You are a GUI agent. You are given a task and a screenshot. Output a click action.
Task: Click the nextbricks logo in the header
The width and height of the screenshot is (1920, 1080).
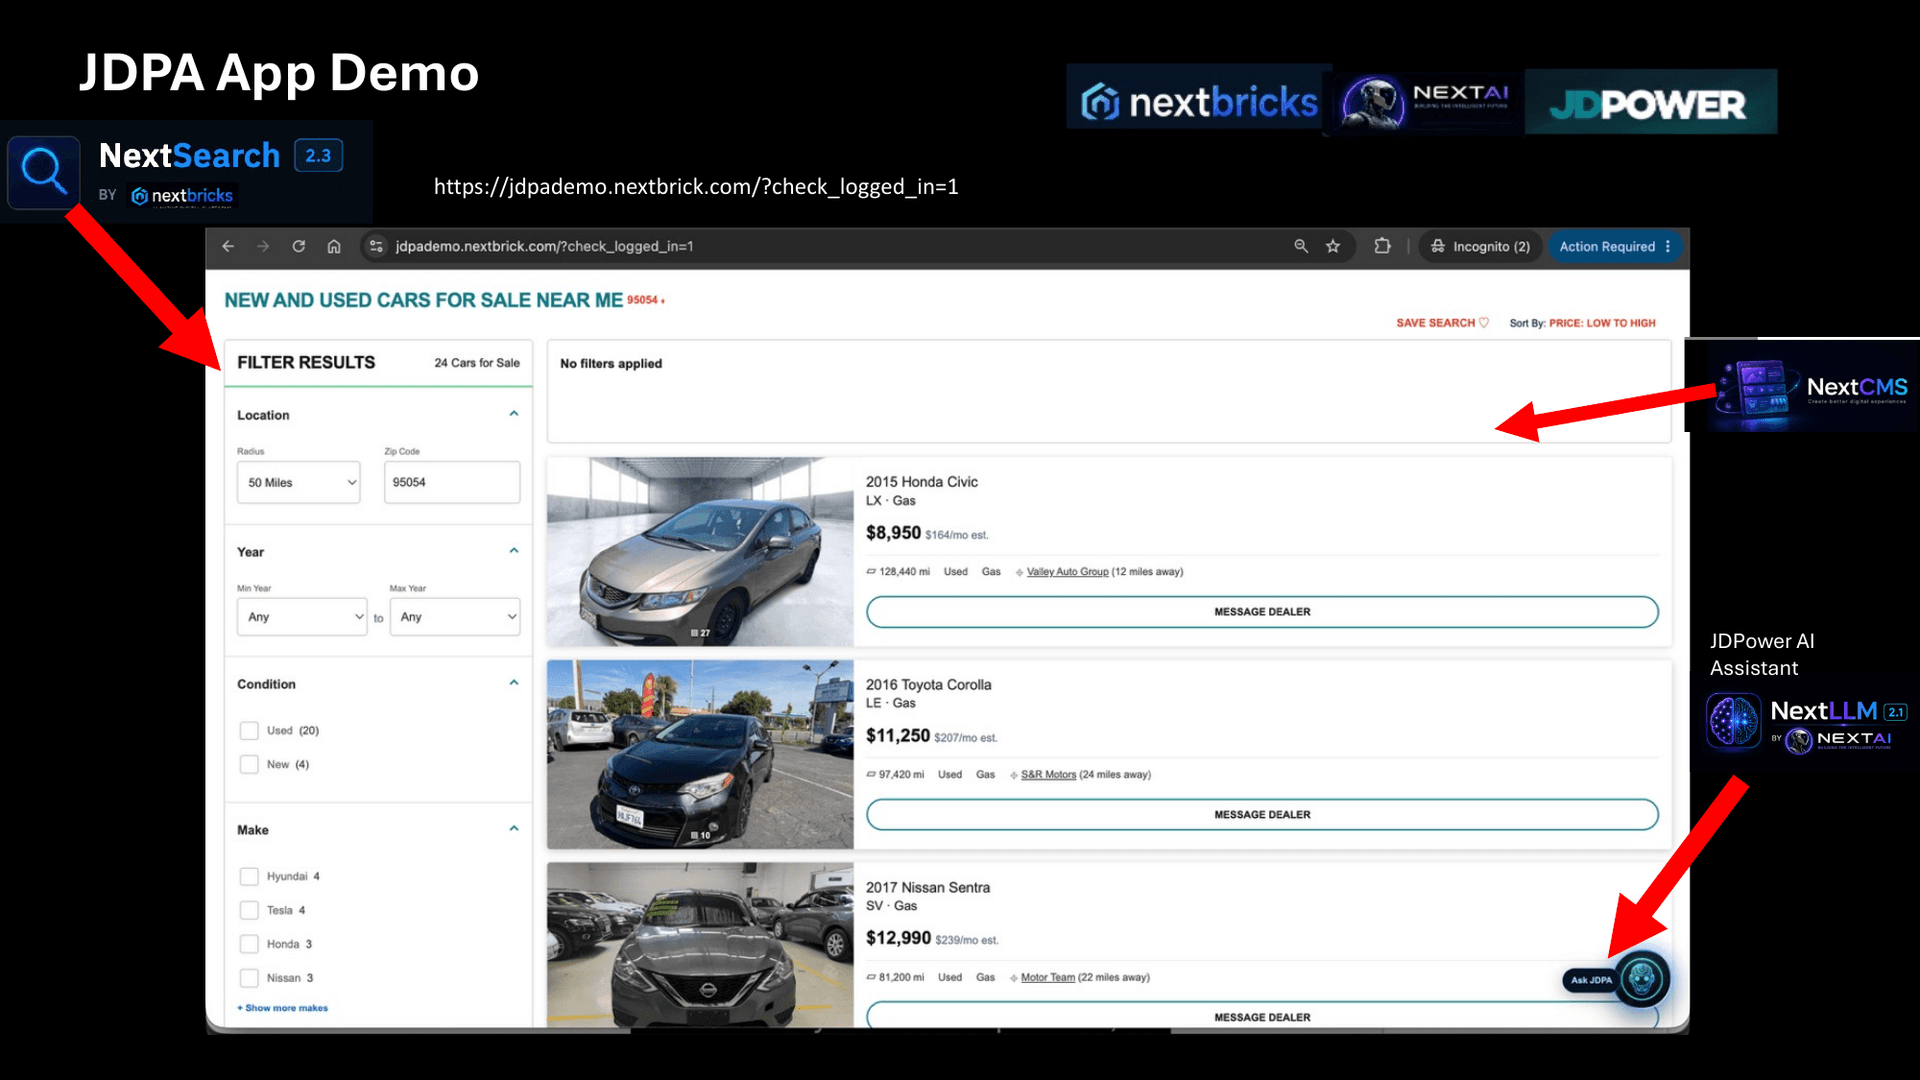[x=1198, y=101]
